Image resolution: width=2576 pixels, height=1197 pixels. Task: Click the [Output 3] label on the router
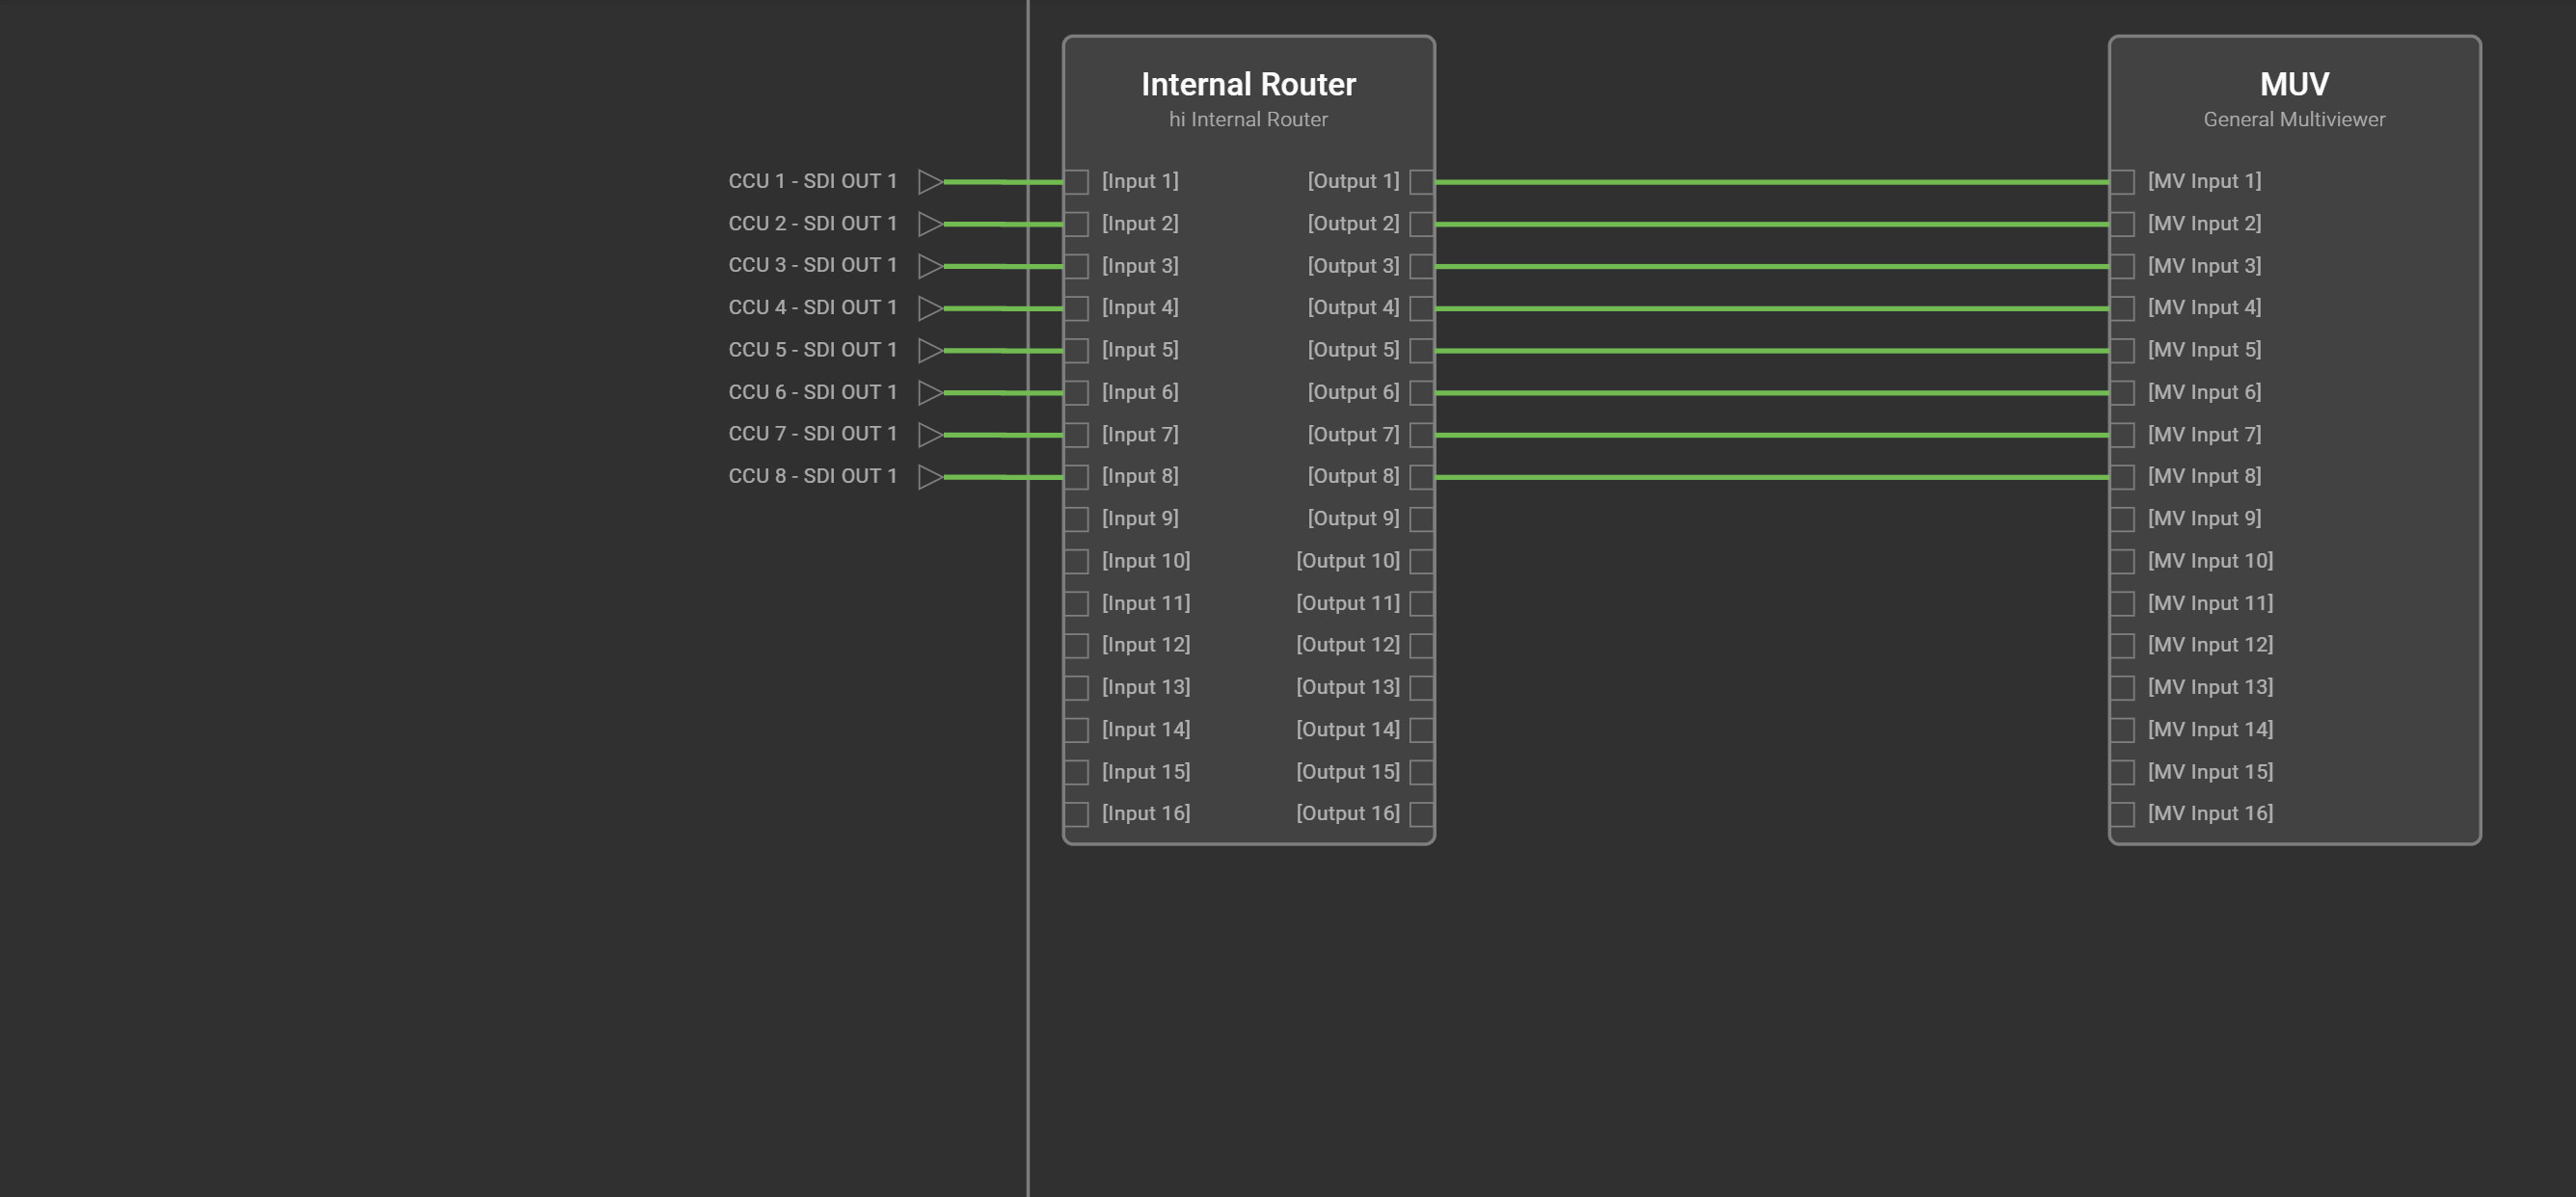pos(1353,266)
